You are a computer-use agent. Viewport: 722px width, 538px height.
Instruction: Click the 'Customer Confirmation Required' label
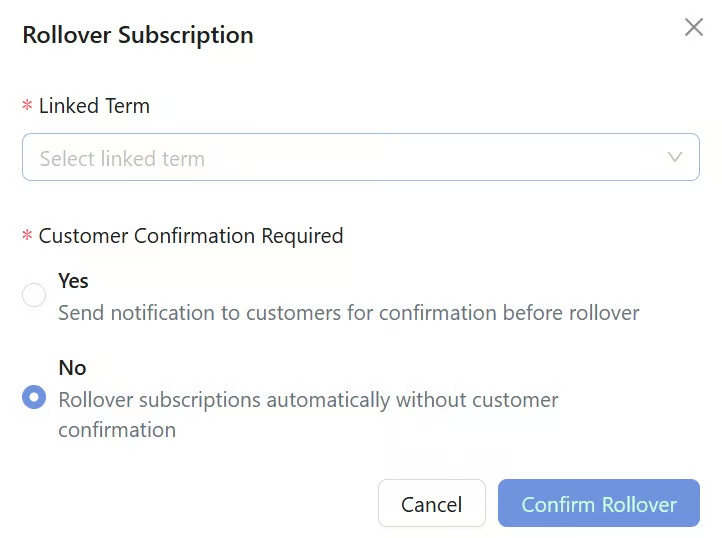[190, 236]
